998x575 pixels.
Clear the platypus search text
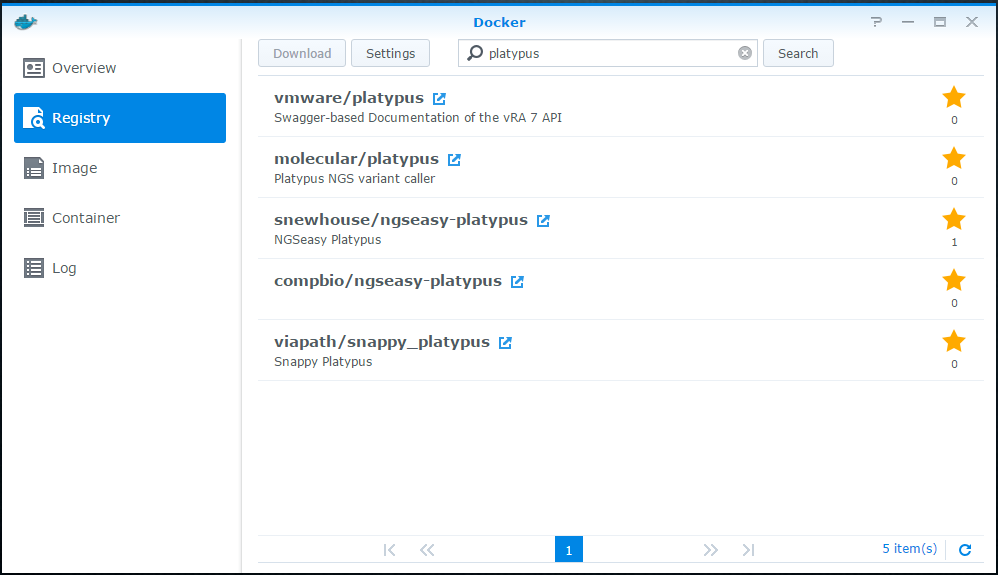click(745, 53)
